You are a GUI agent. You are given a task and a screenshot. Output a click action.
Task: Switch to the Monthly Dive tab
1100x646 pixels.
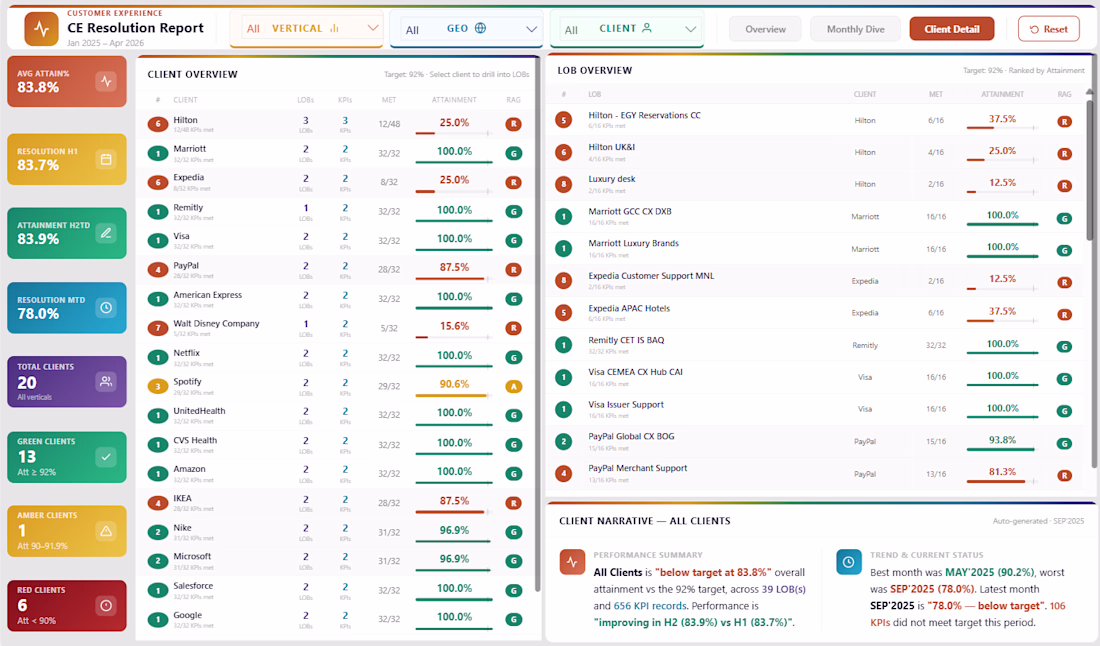pyautogui.click(x=855, y=29)
